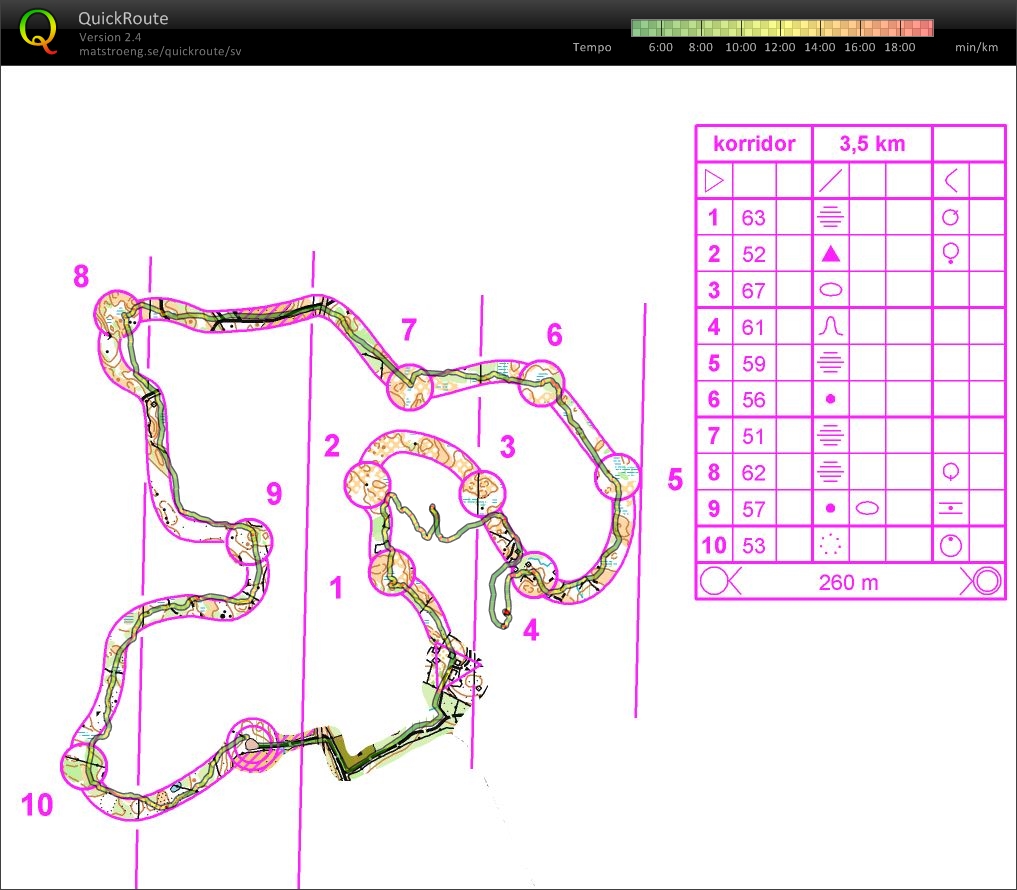The height and width of the screenshot is (890, 1017).
Task: Click the 260 m finish distance text
Action: tap(848, 583)
